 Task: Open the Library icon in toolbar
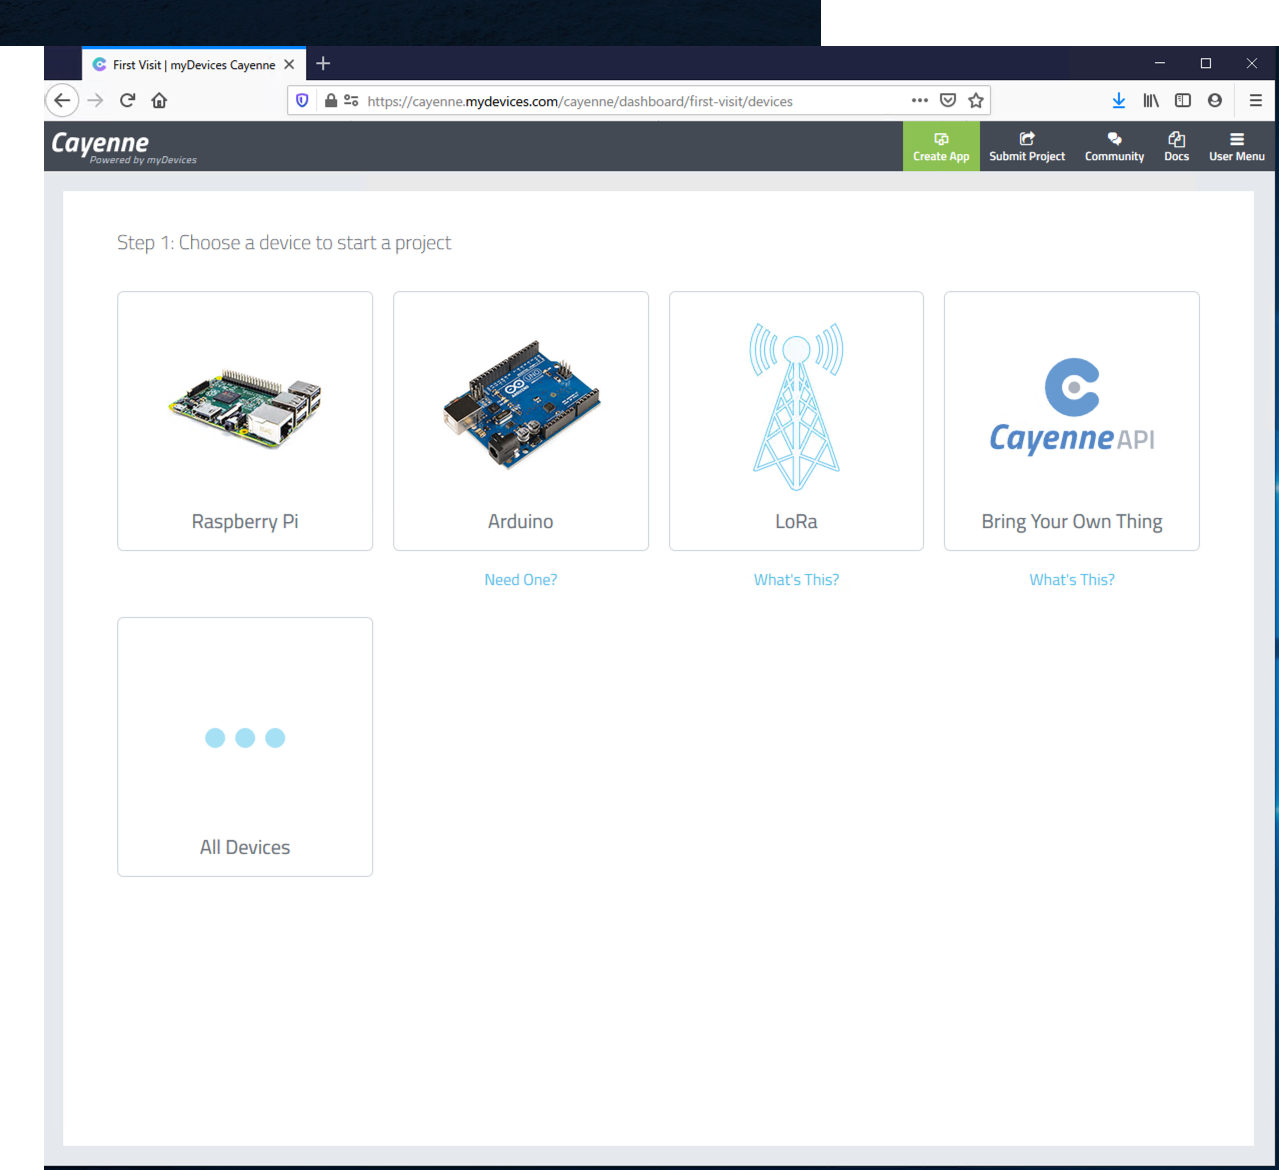click(x=1151, y=100)
